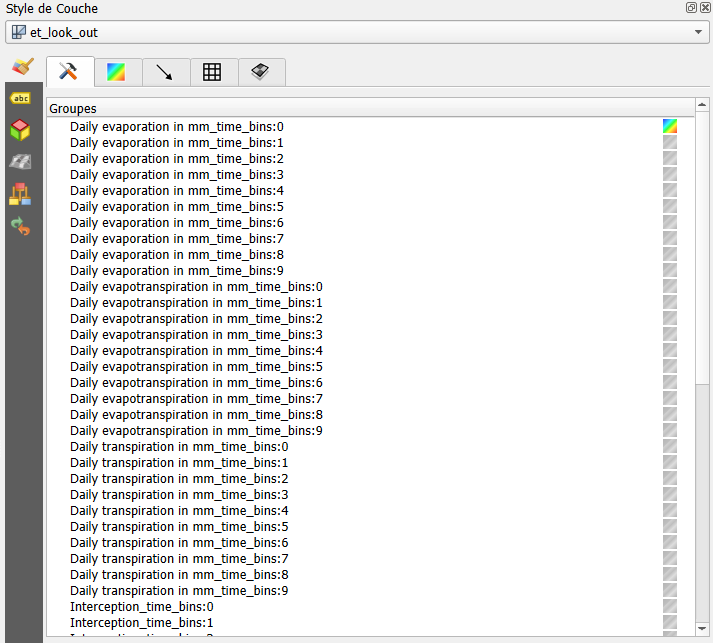This screenshot has width=713, height=643.
Task: Open the Symbology paintbrush sidebar icon
Action: pyautogui.click(x=22, y=67)
